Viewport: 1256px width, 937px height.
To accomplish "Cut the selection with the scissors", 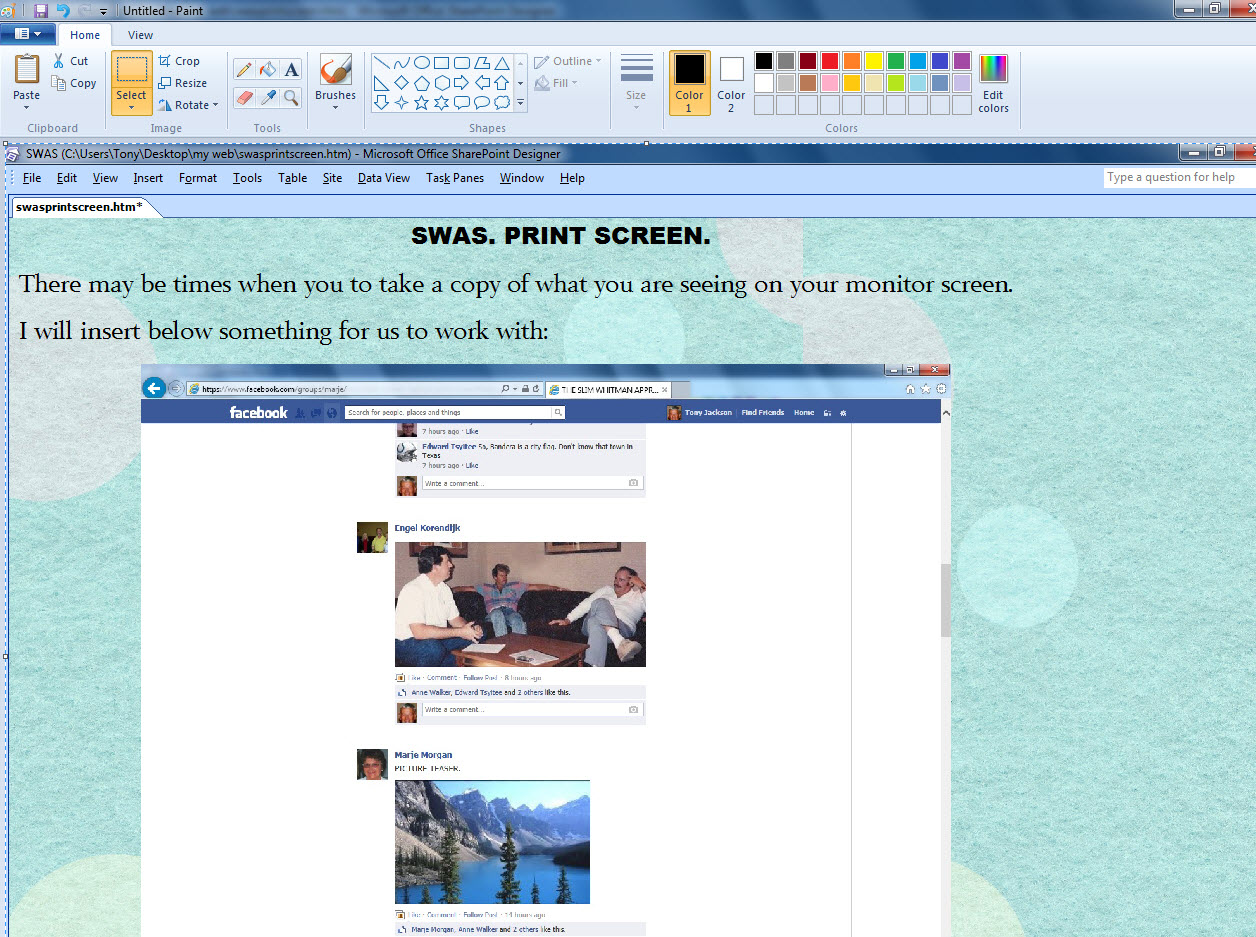I will tap(71, 61).
